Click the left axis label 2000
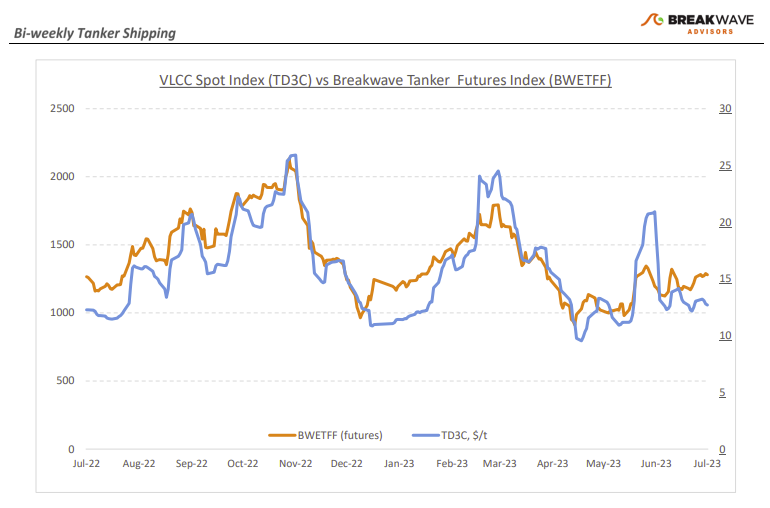Viewport: 770px width, 508px height. point(62,176)
